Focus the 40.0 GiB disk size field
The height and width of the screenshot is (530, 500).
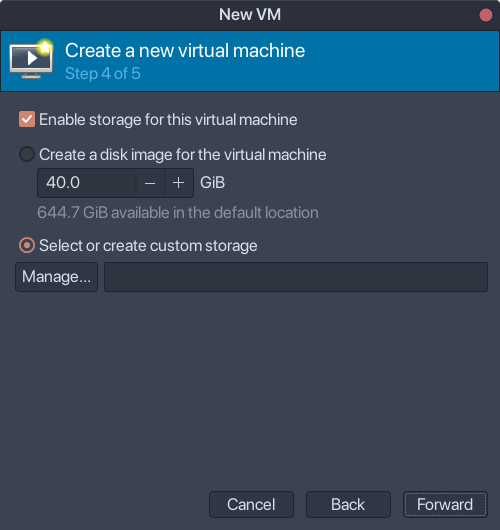[x=87, y=183]
